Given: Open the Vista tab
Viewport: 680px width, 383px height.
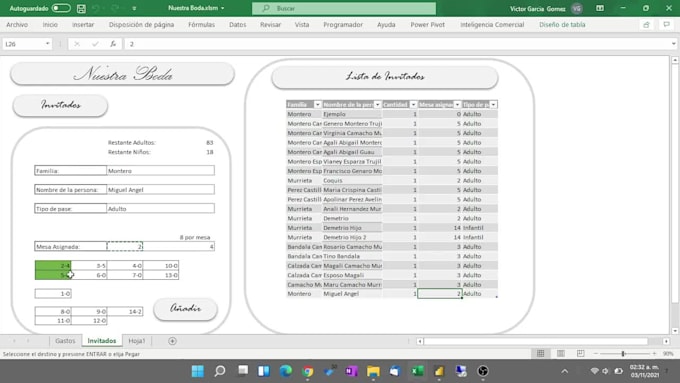Looking at the screenshot, I should 302,25.
